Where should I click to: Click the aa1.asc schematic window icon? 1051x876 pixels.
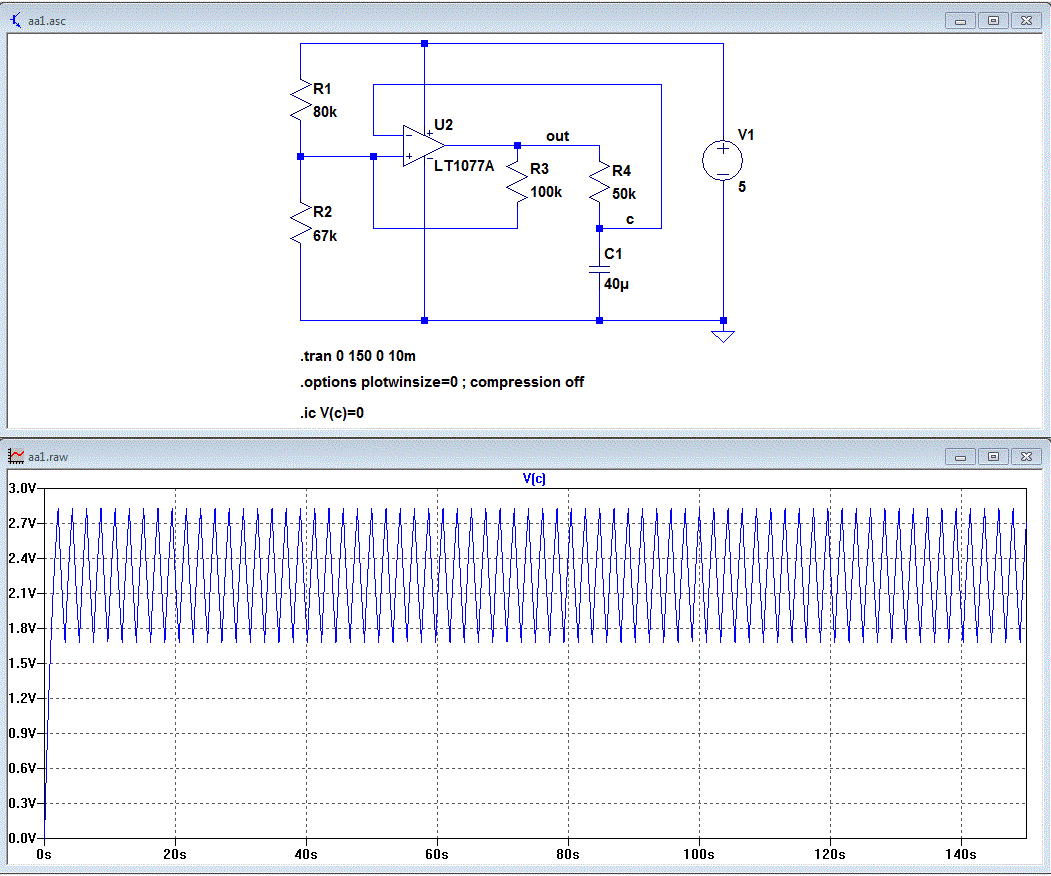pyautogui.click(x=15, y=20)
